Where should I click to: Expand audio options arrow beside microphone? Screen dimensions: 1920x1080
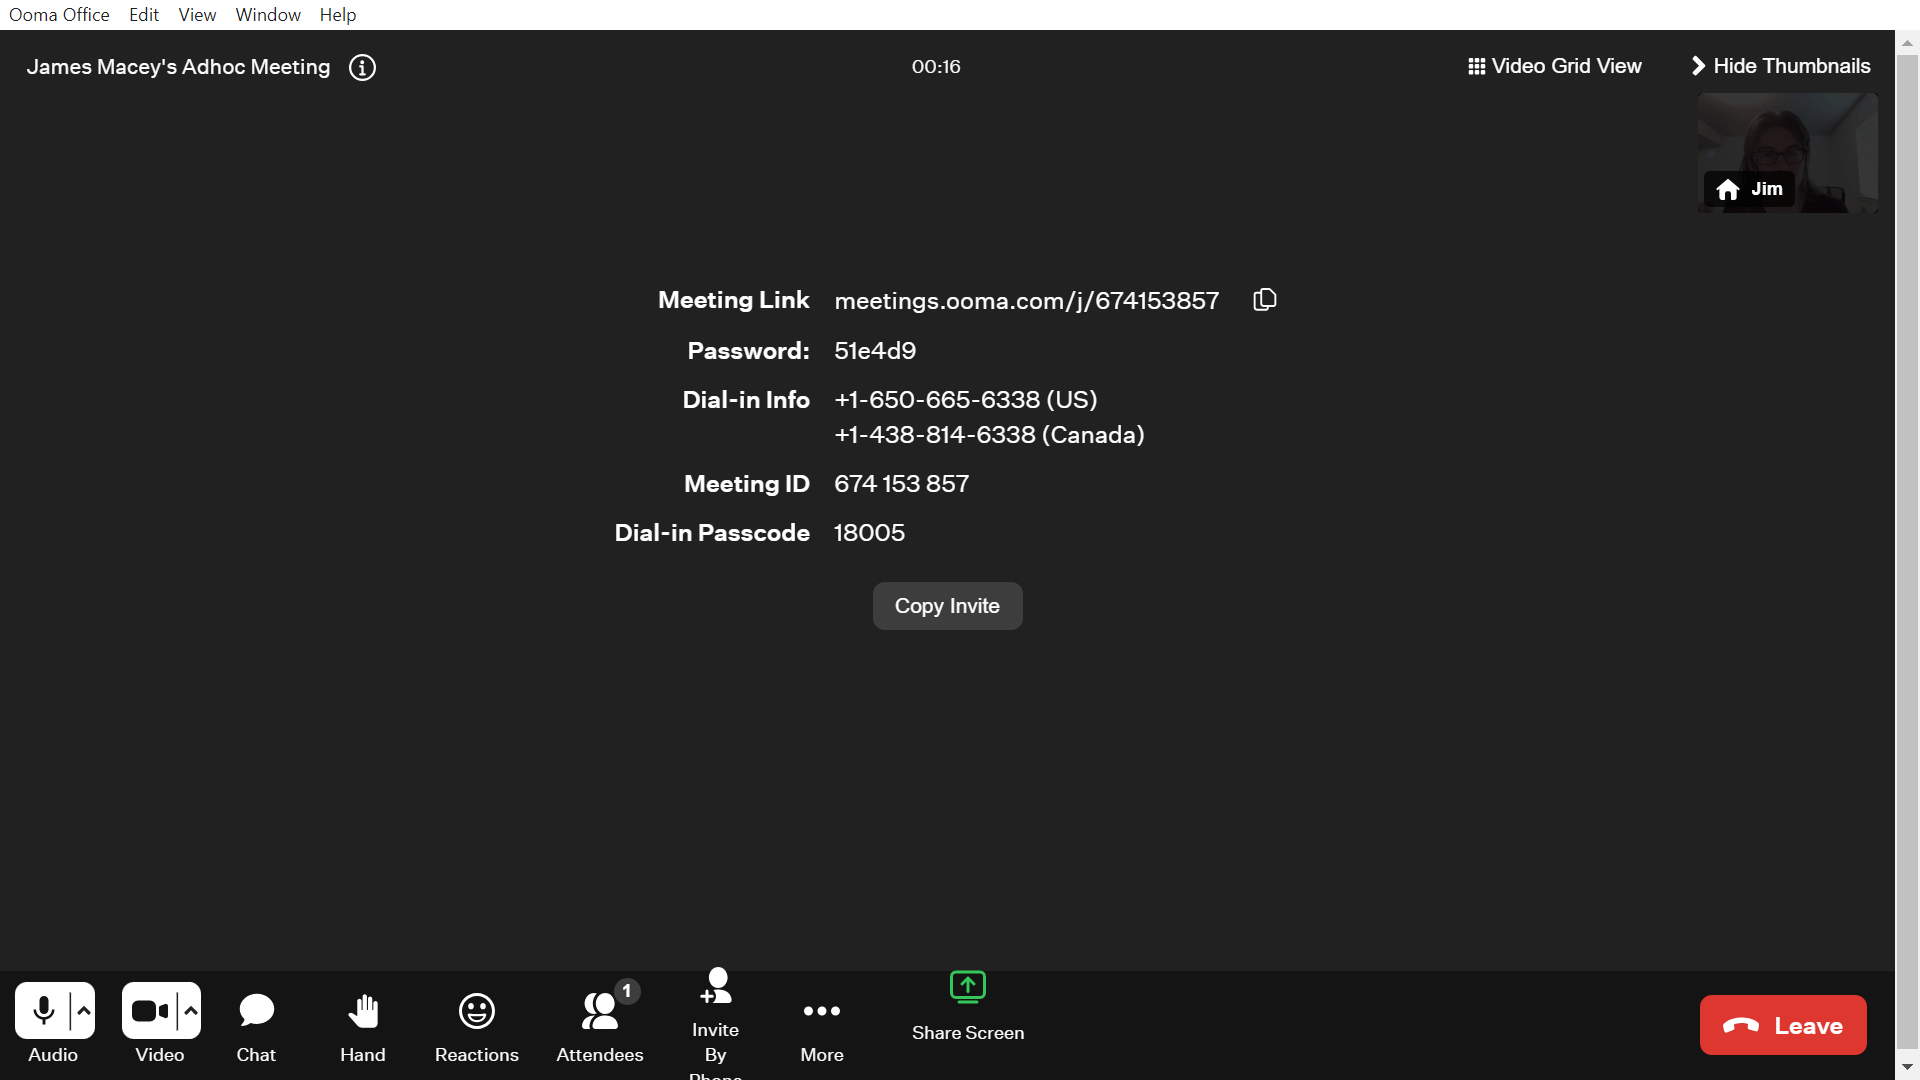click(84, 1011)
